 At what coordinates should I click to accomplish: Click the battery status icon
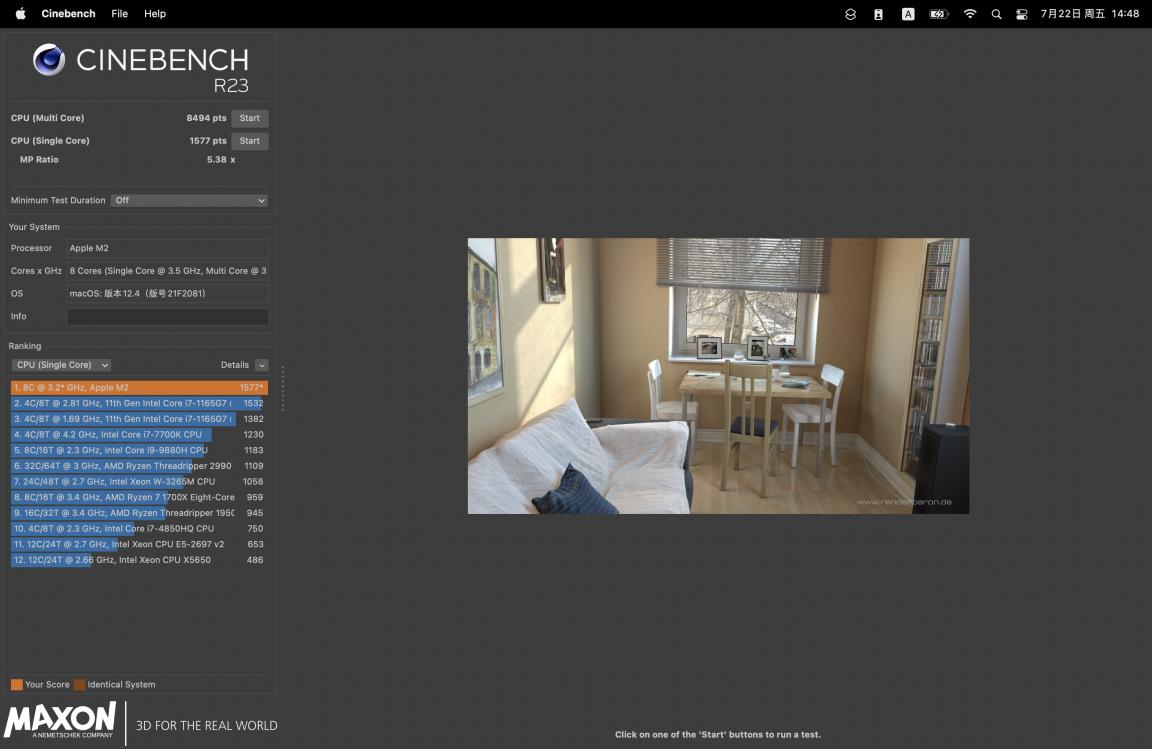[938, 14]
